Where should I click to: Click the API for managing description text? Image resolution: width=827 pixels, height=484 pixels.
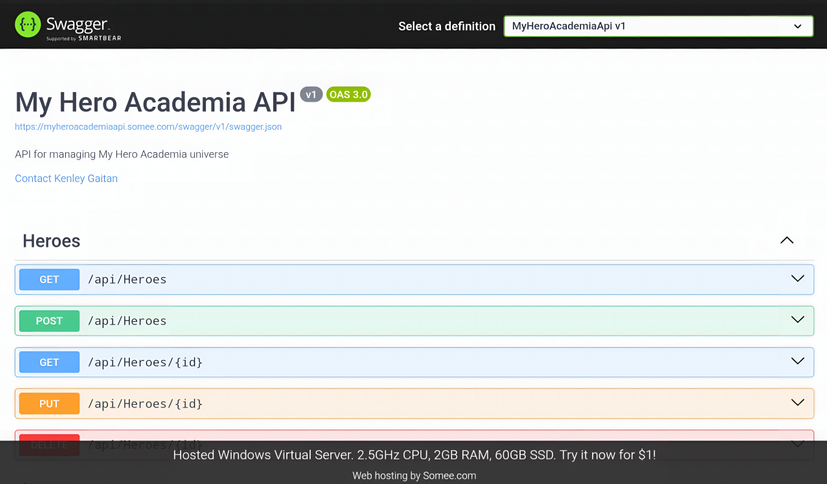pos(122,154)
